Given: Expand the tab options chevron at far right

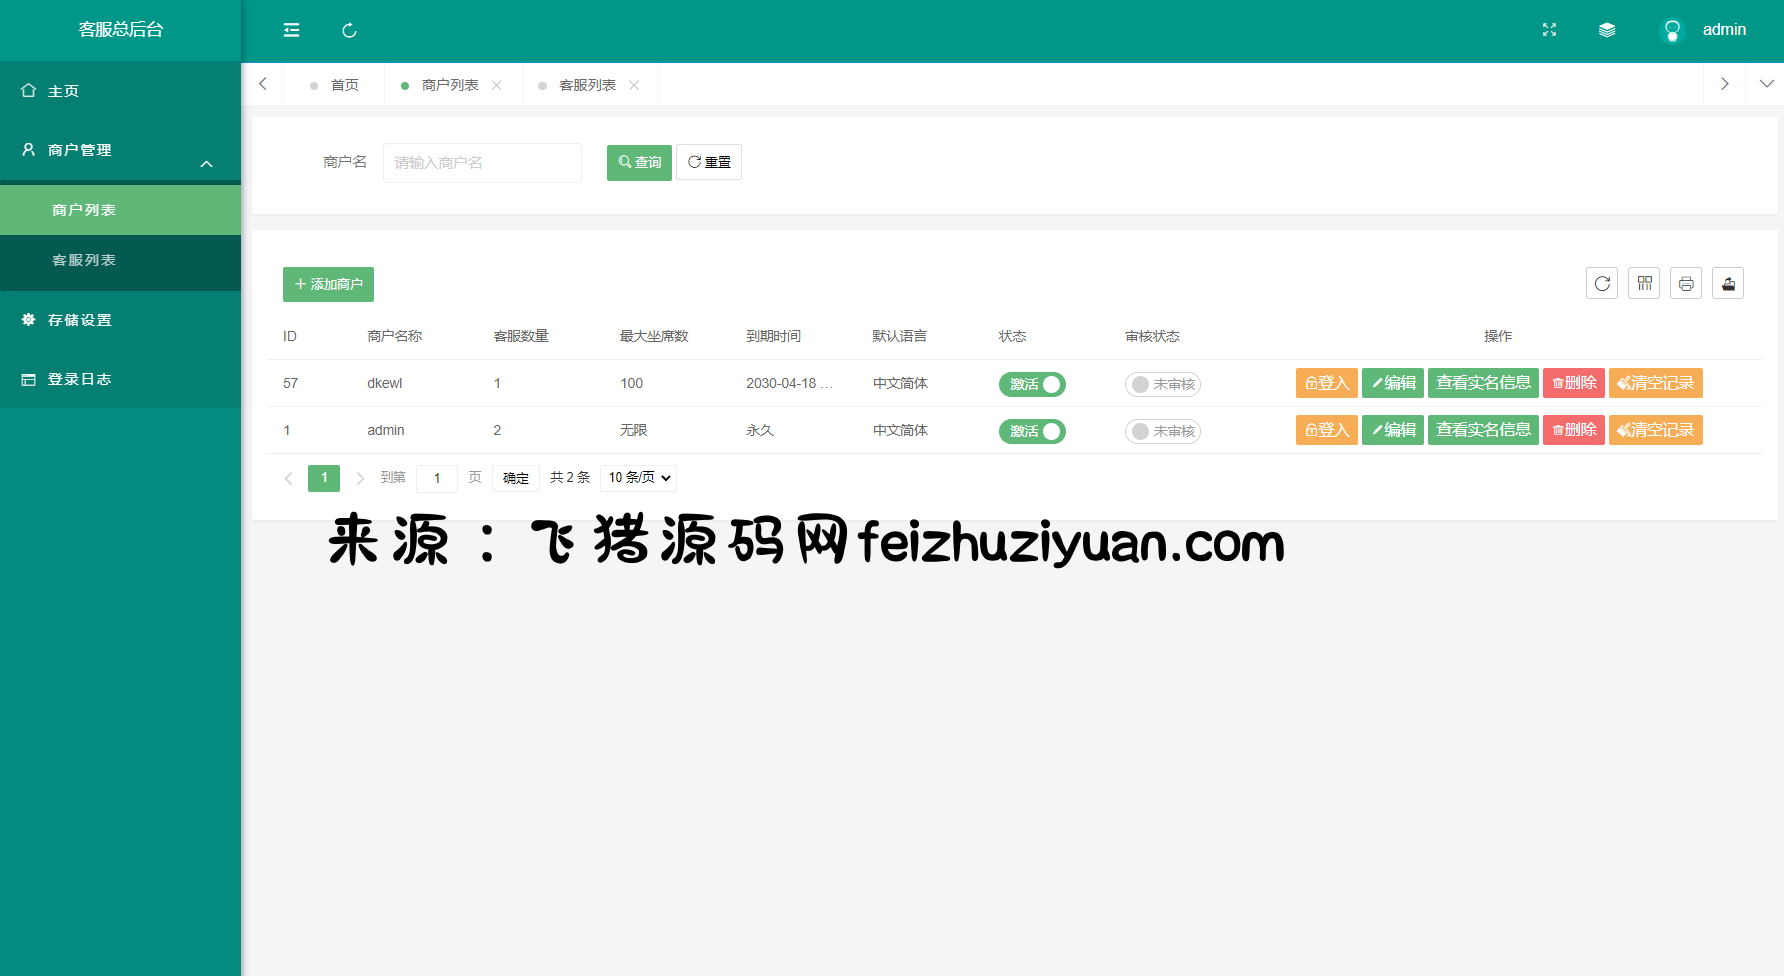Looking at the screenshot, I should click(x=1766, y=84).
